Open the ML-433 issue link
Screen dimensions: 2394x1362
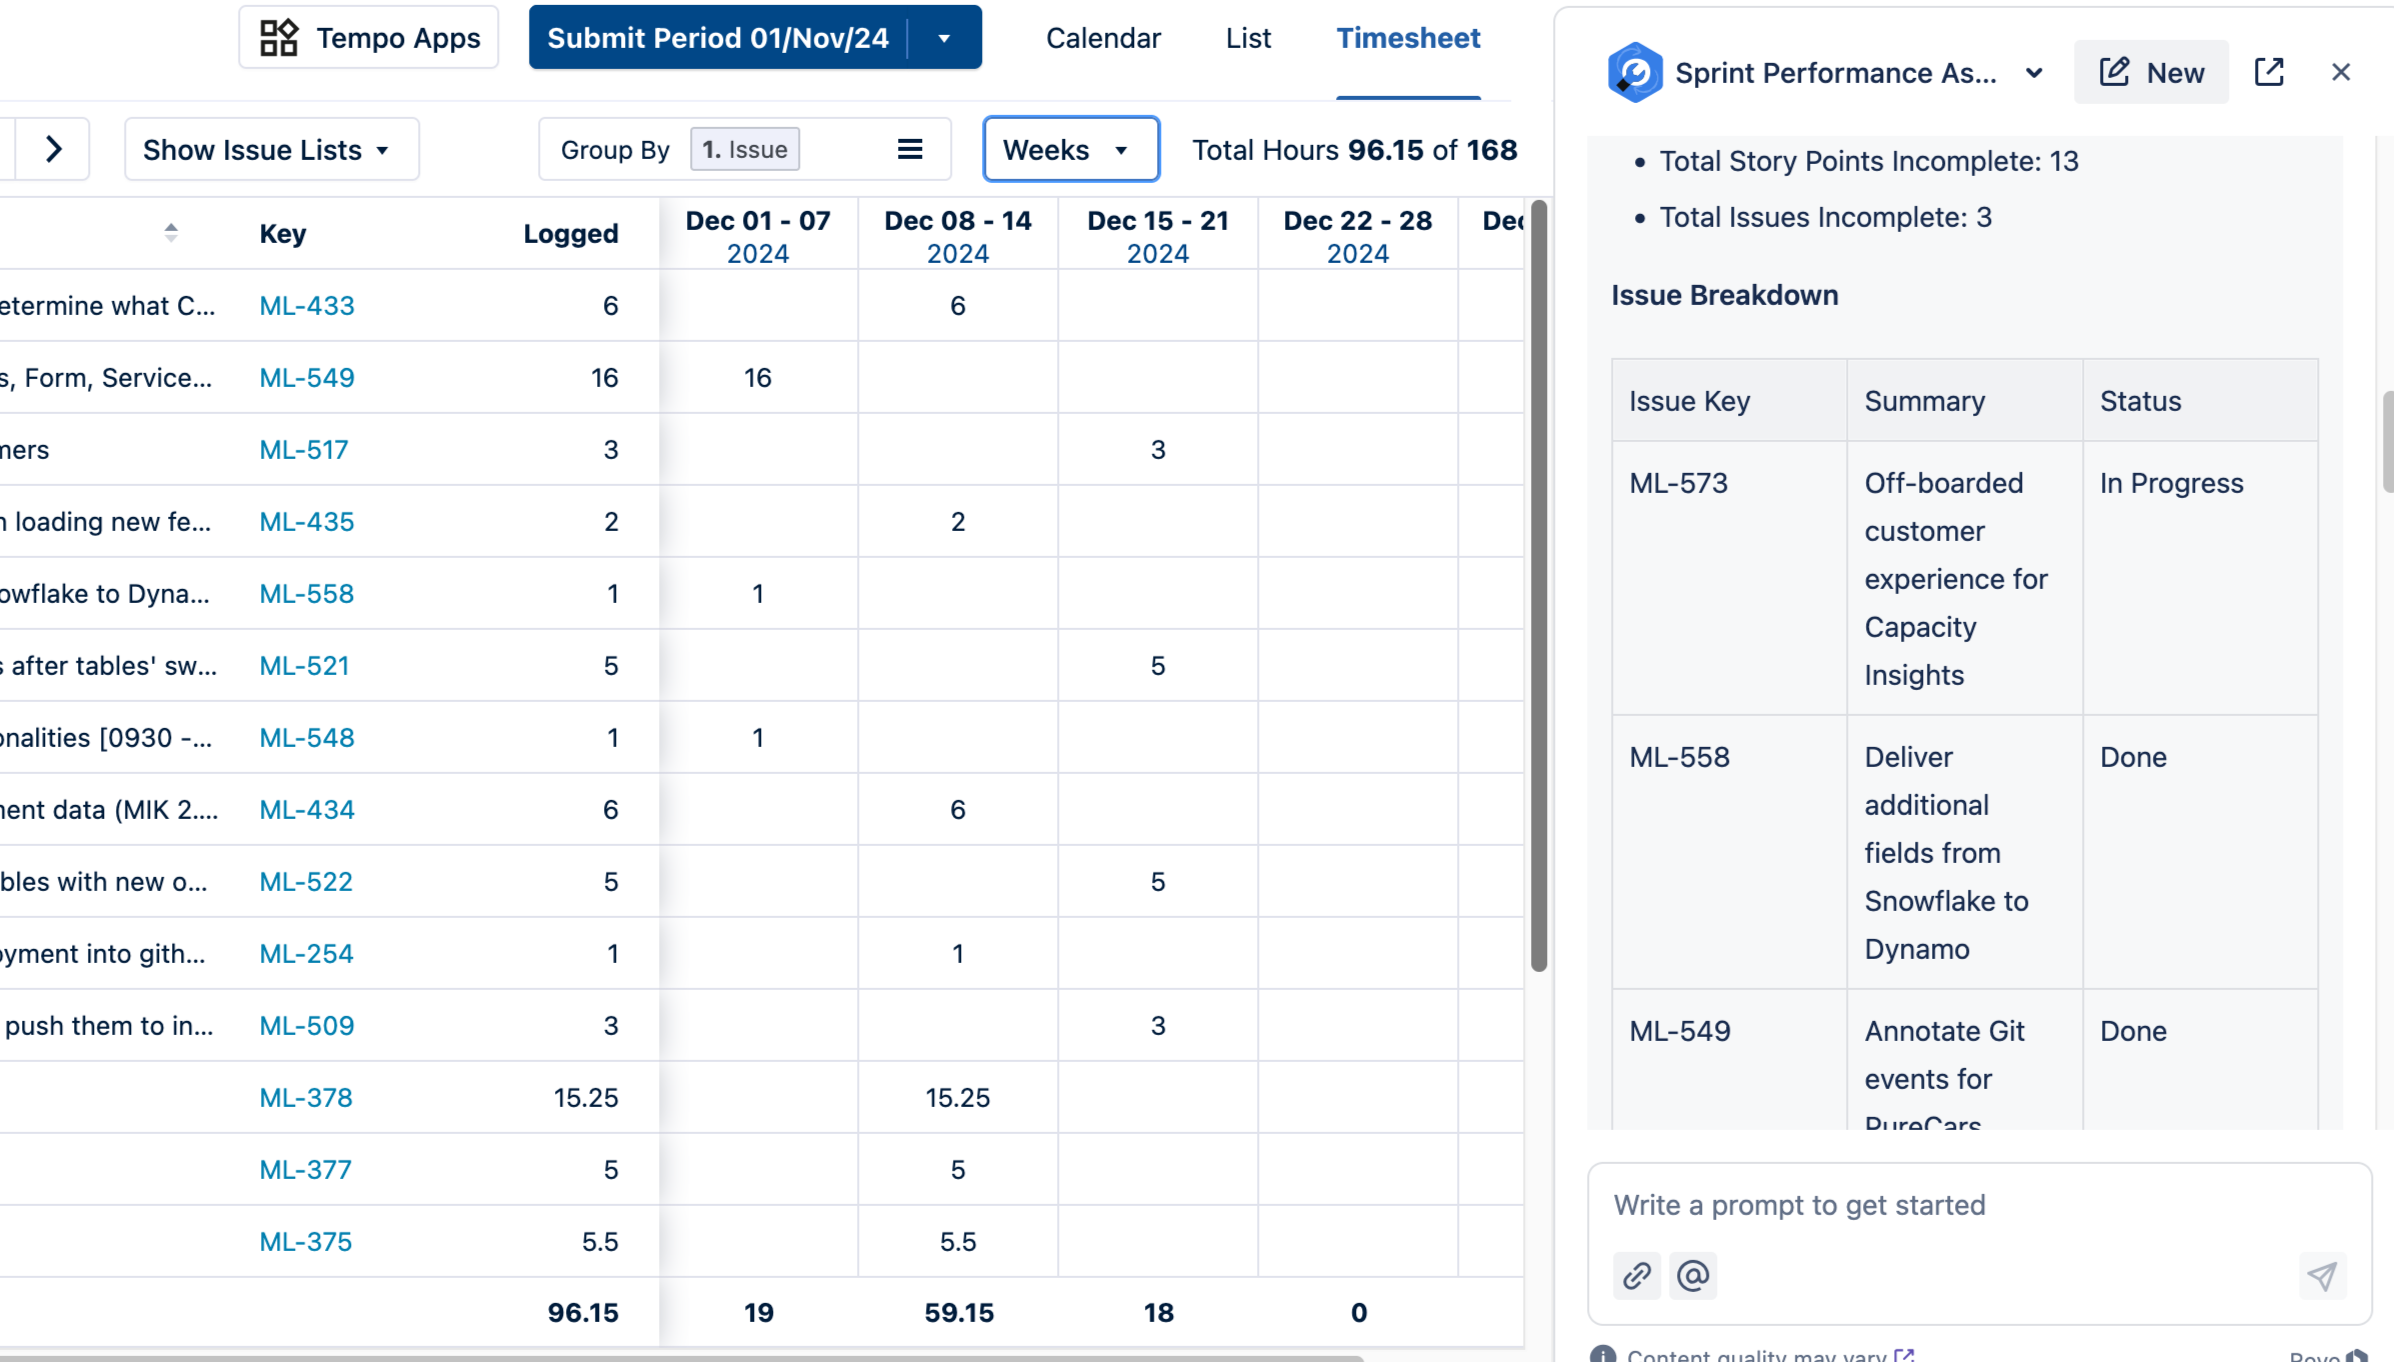tap(306, 306)
